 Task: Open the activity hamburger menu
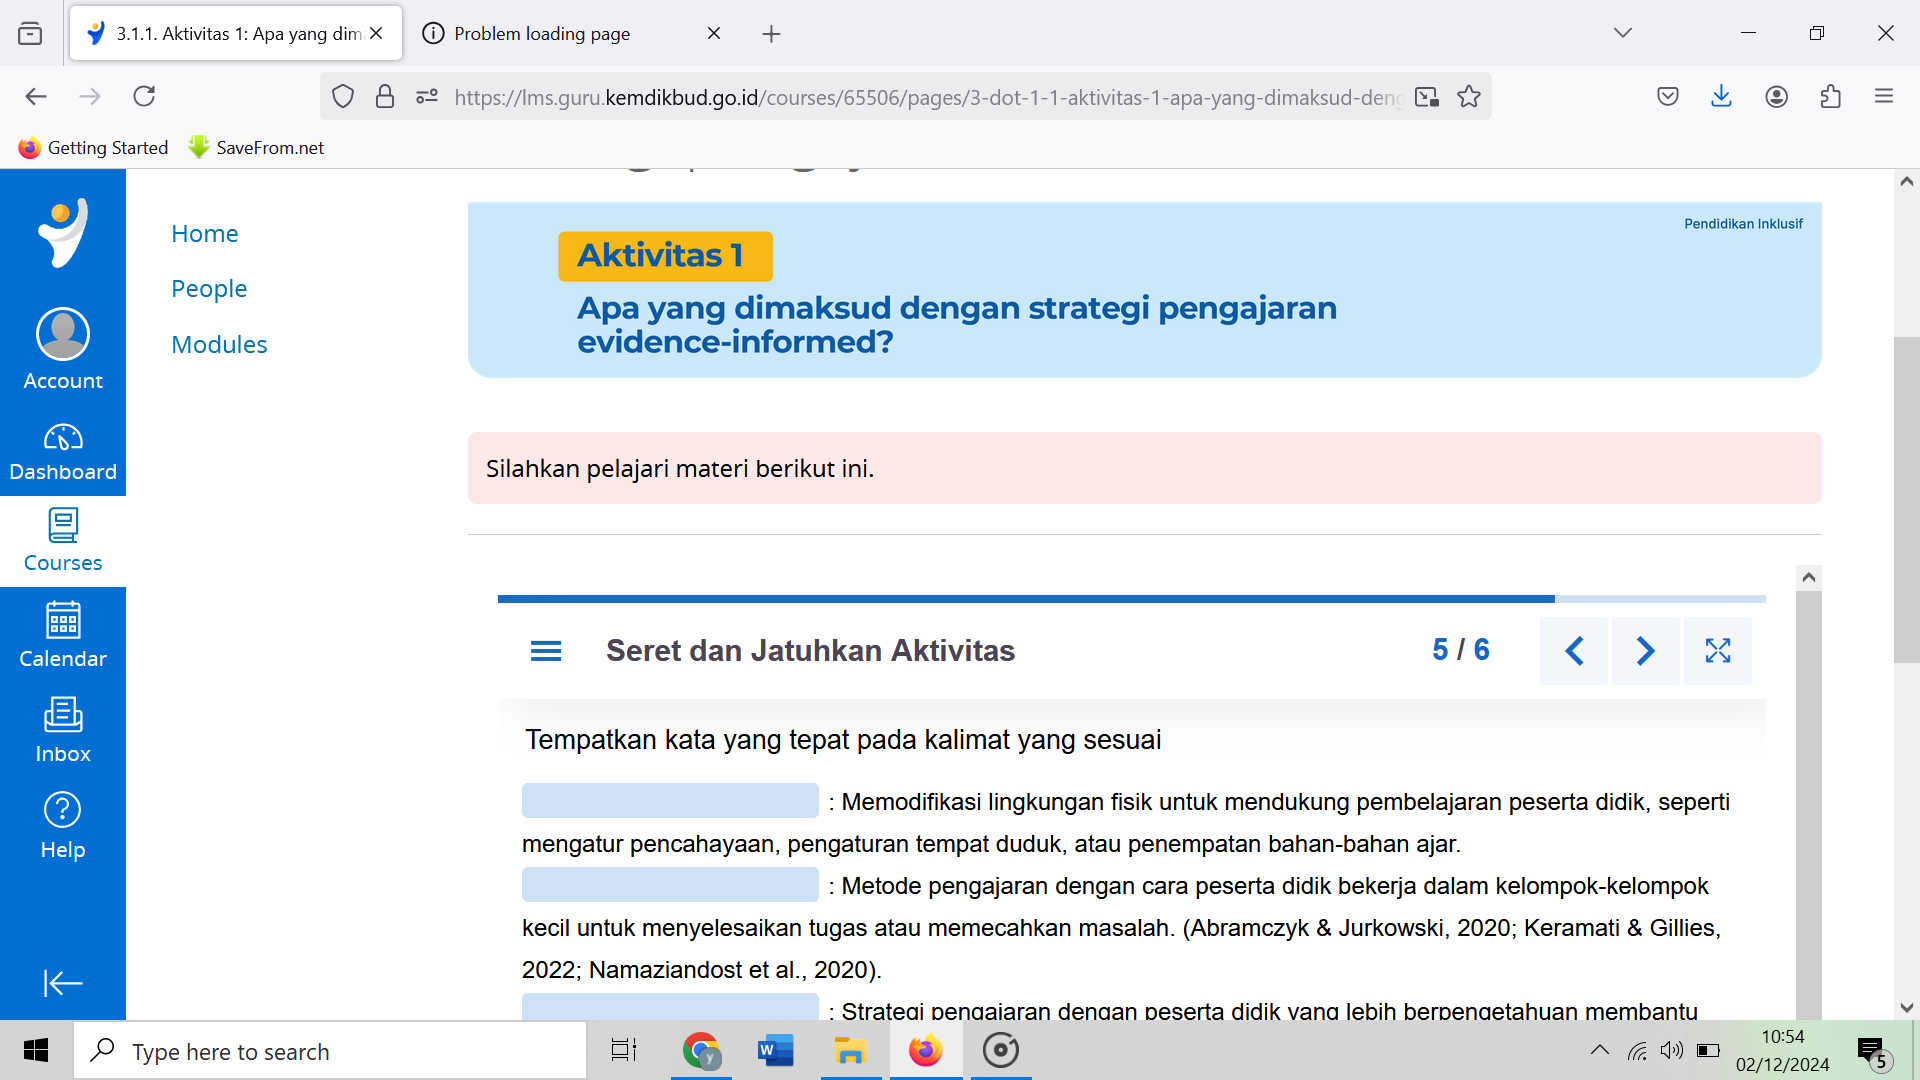[x=546, y=651]
